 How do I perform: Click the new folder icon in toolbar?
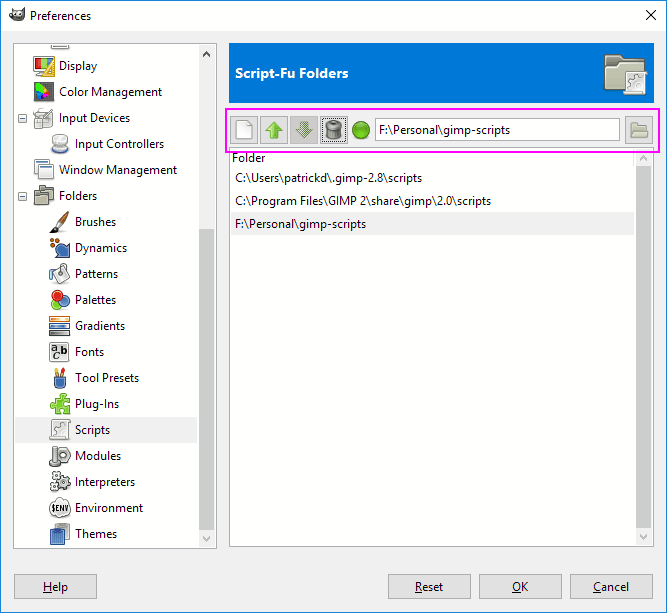(245, 130)
